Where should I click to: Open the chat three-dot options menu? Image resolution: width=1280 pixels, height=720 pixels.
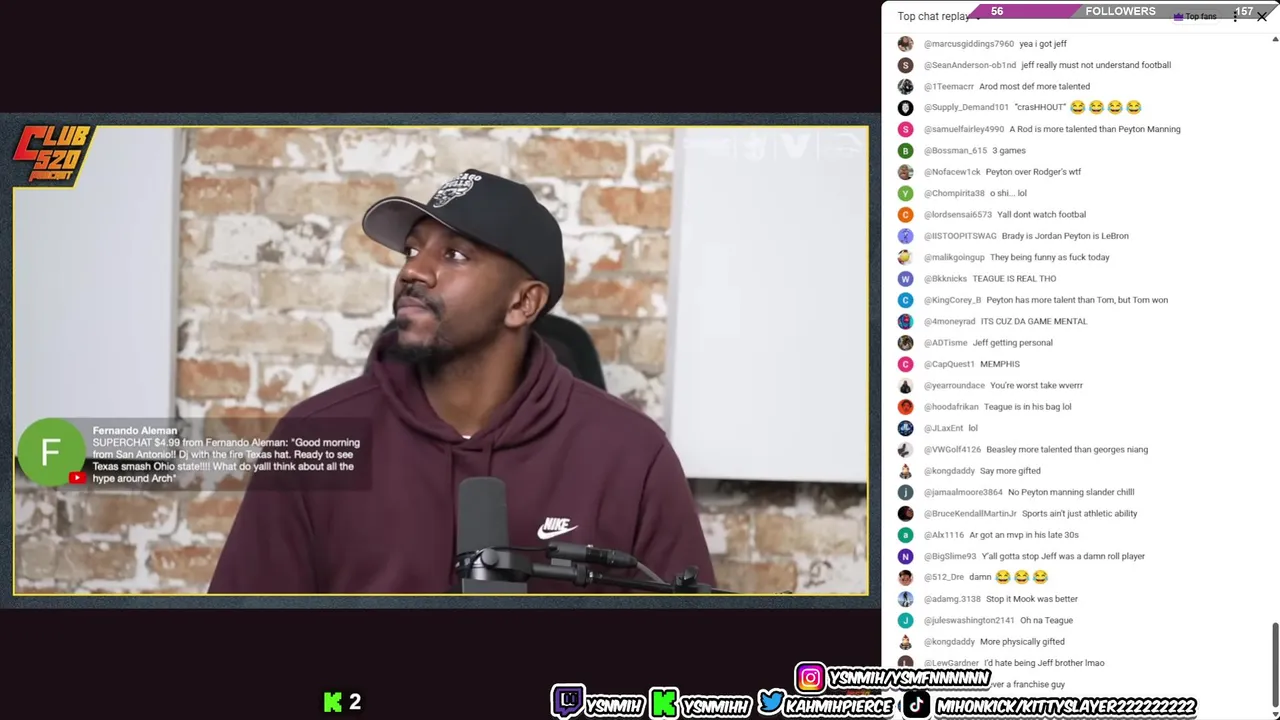1235,17
